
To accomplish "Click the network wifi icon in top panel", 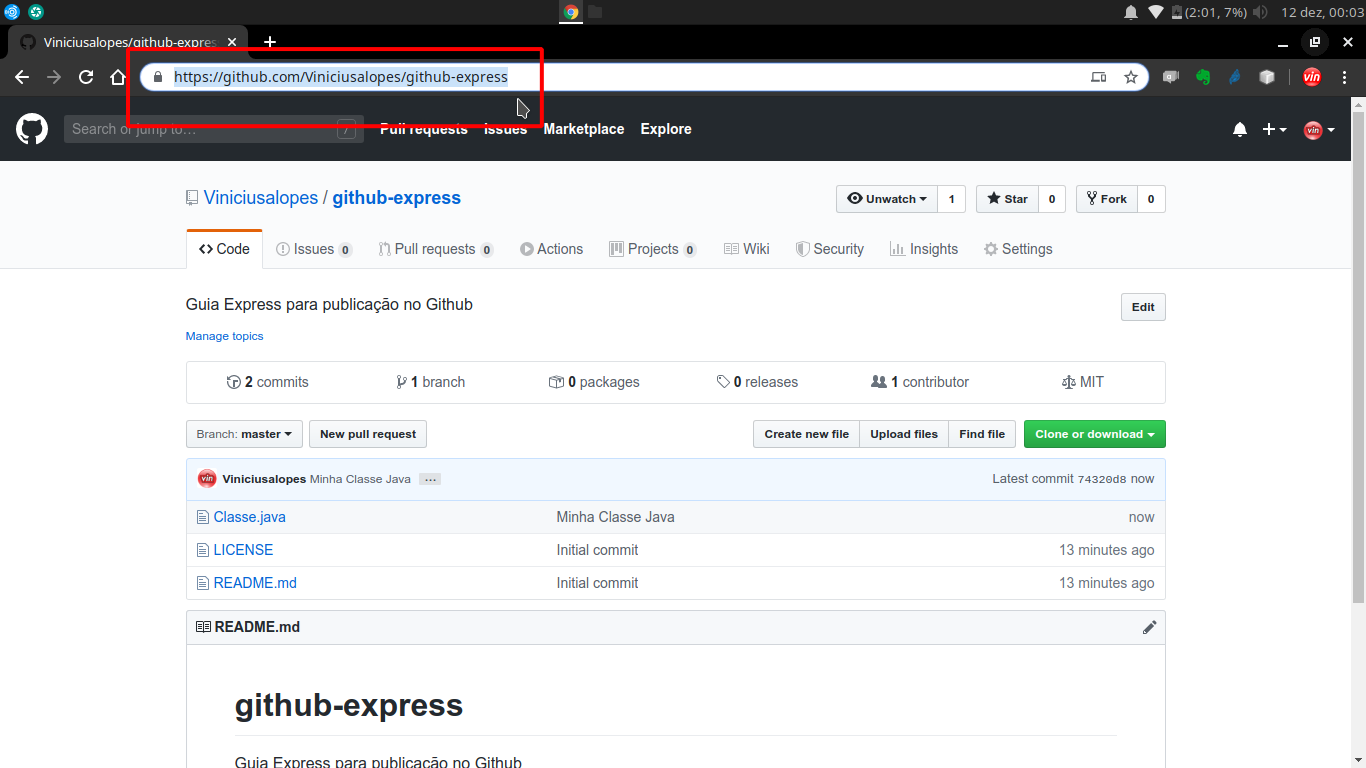I will [1156, 12].
